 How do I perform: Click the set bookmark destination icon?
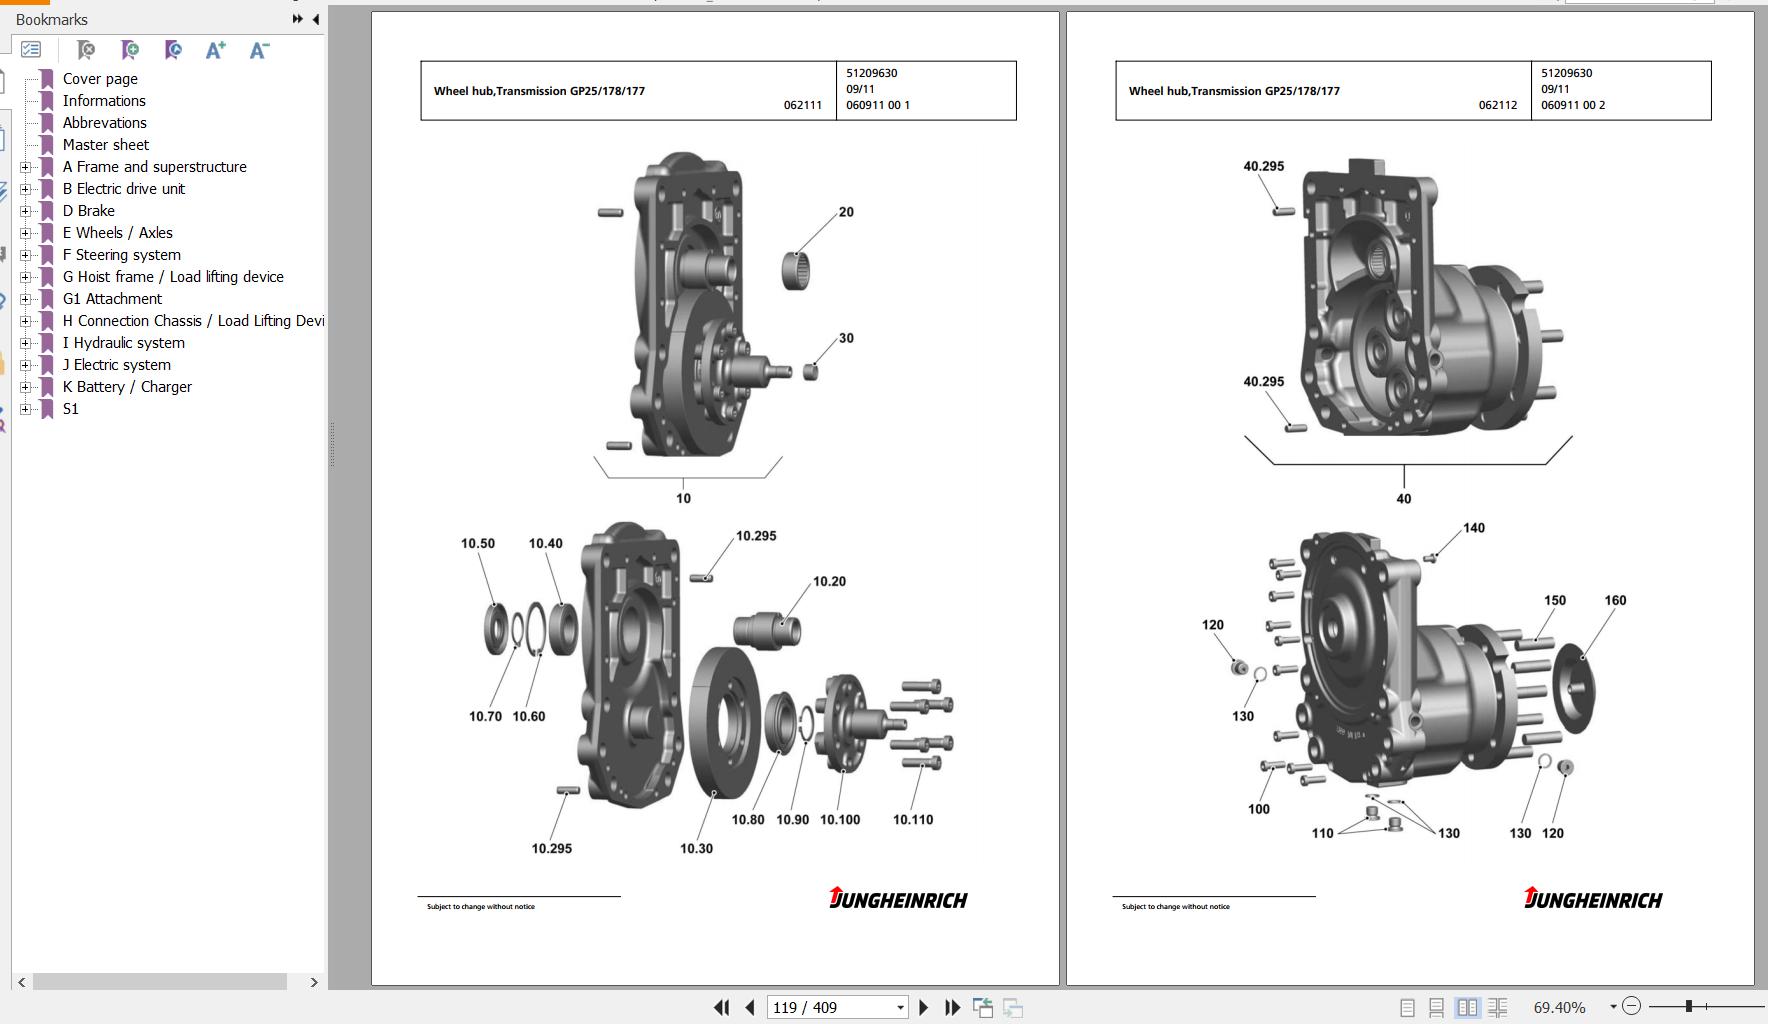173,49
